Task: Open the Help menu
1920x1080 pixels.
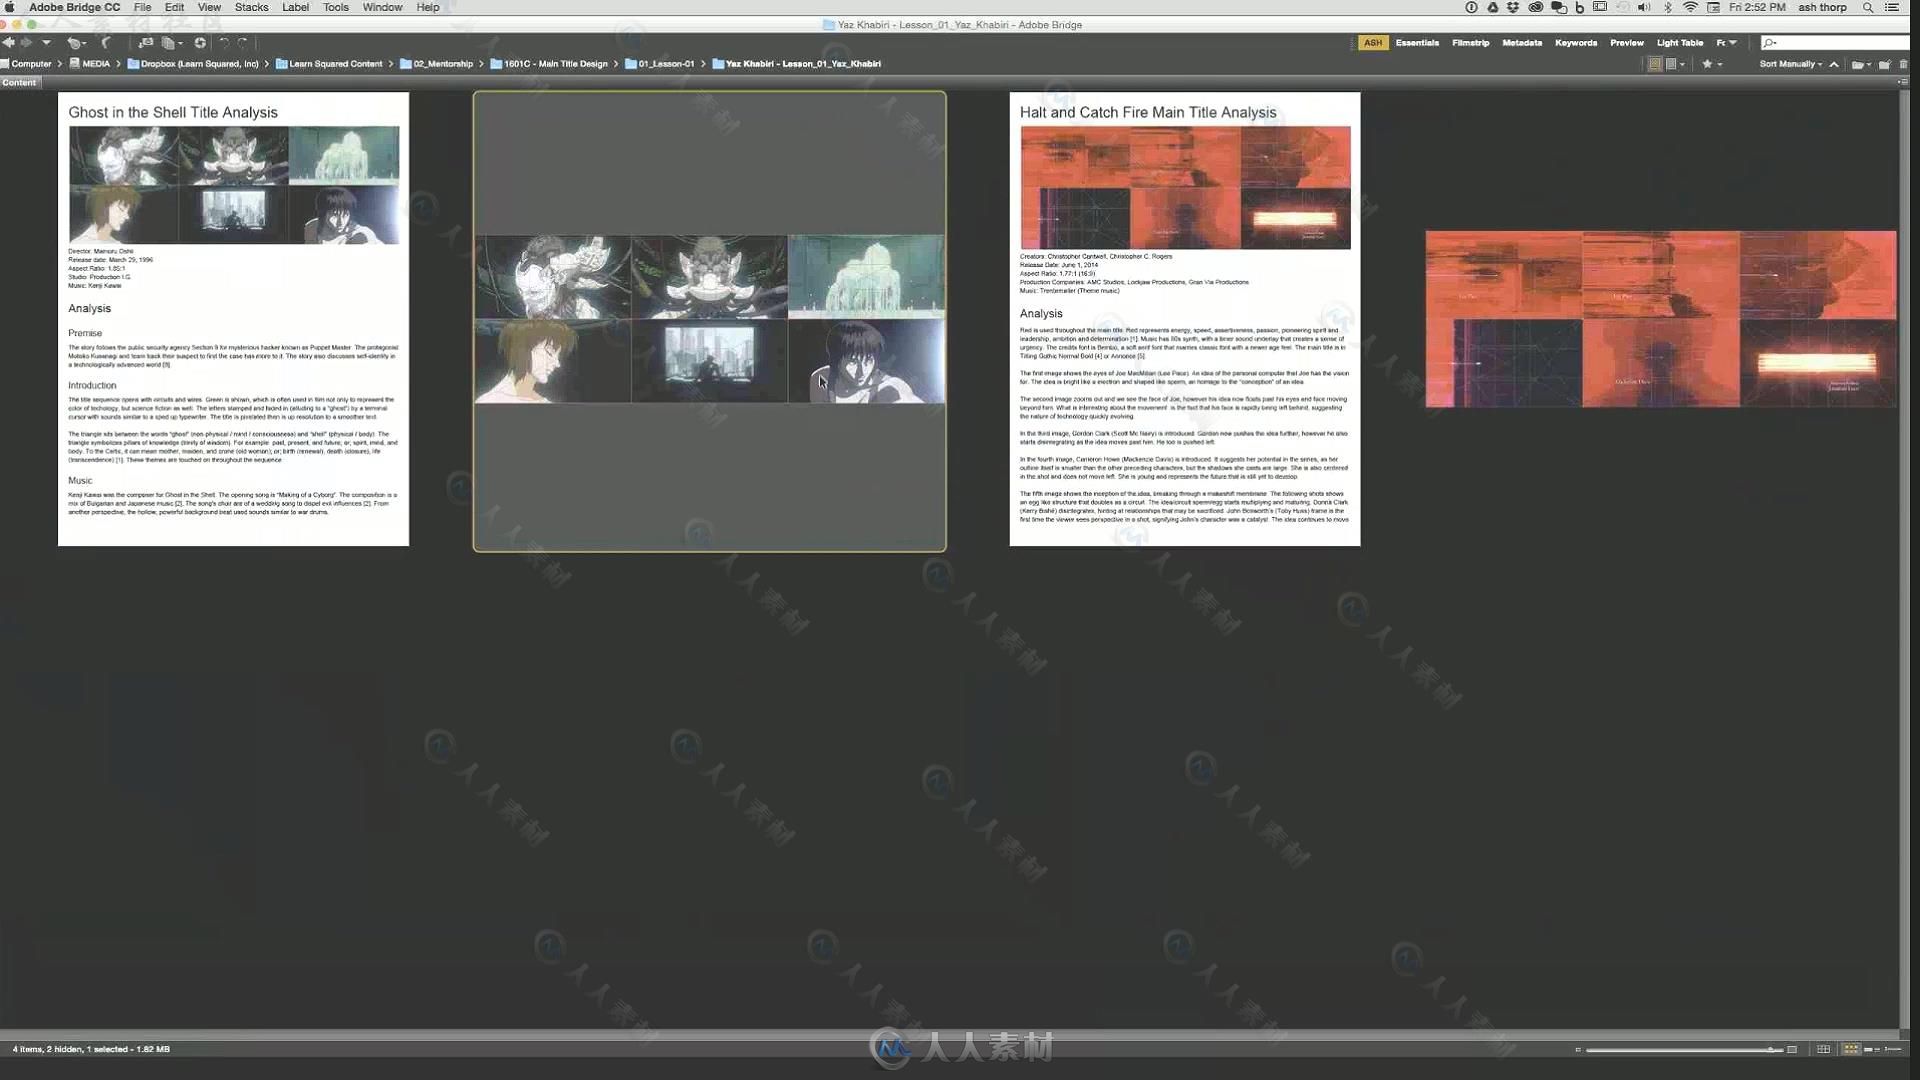Action: 428,7
